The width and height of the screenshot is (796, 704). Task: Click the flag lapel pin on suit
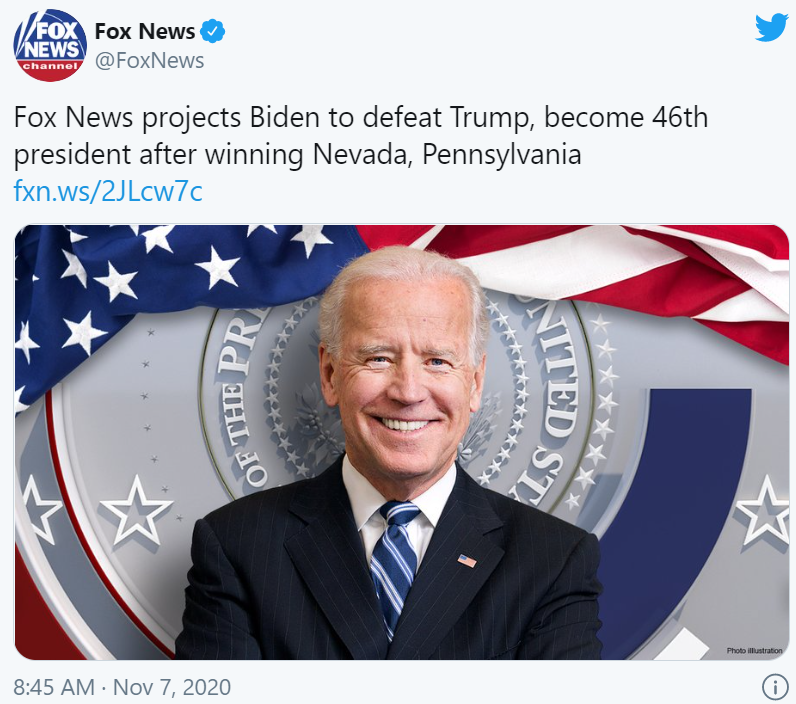(467, 560)
